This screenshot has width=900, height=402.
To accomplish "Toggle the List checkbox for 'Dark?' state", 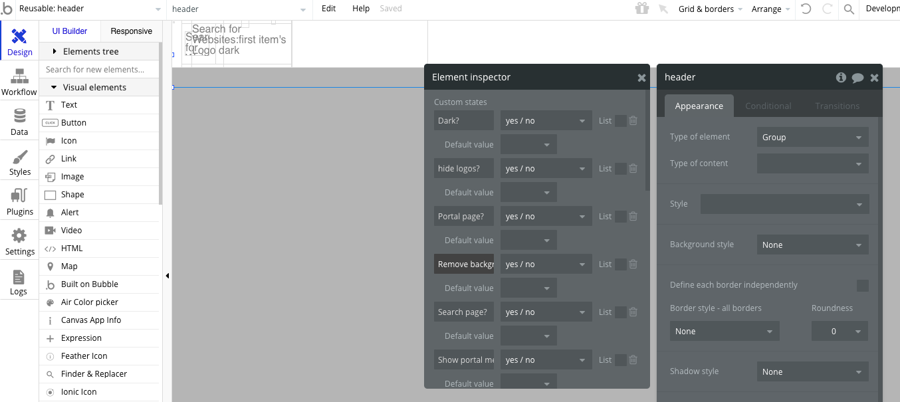I will 620,121.
